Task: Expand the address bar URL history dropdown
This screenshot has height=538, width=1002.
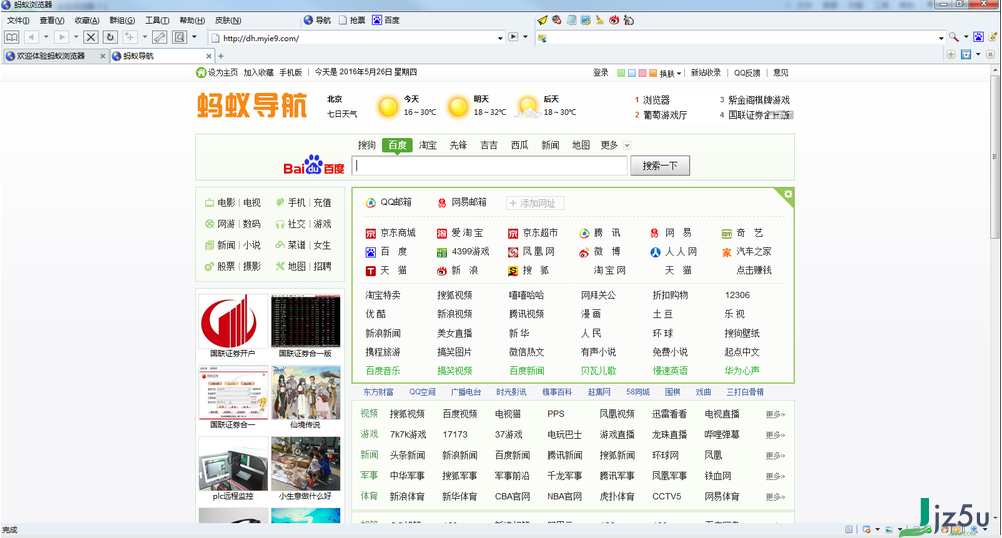Action: coord(500,38)
